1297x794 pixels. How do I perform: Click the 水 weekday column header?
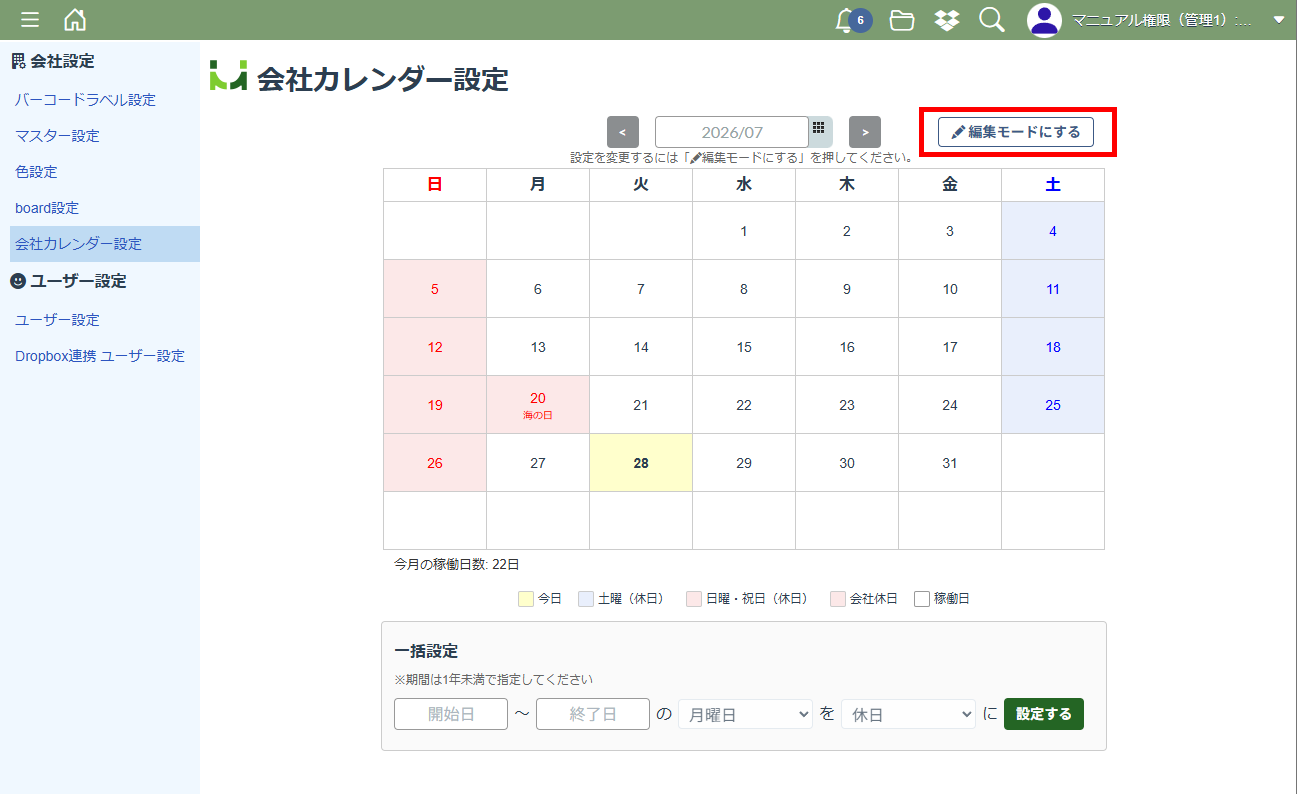coord(744,185)
